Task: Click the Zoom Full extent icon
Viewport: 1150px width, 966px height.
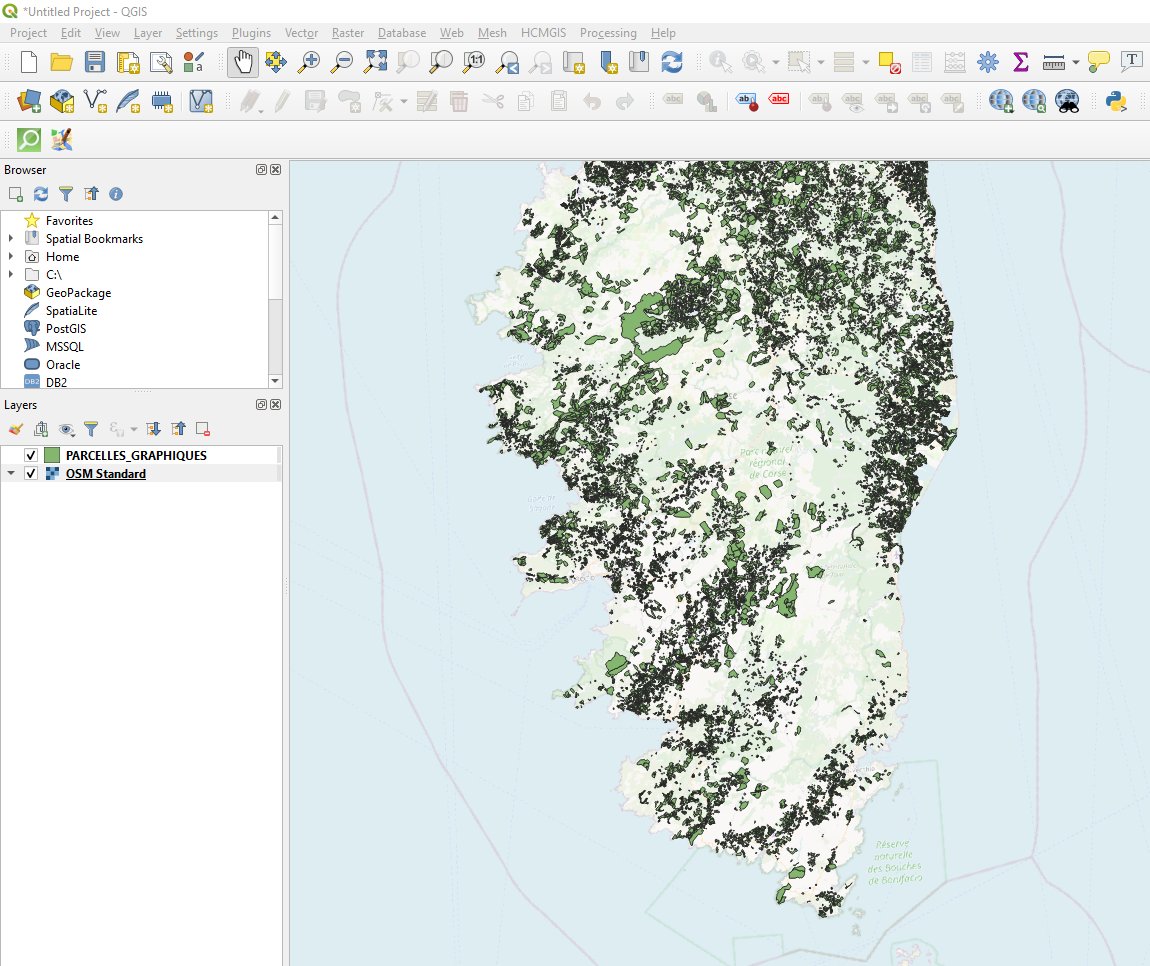Action: click(374, 62)
